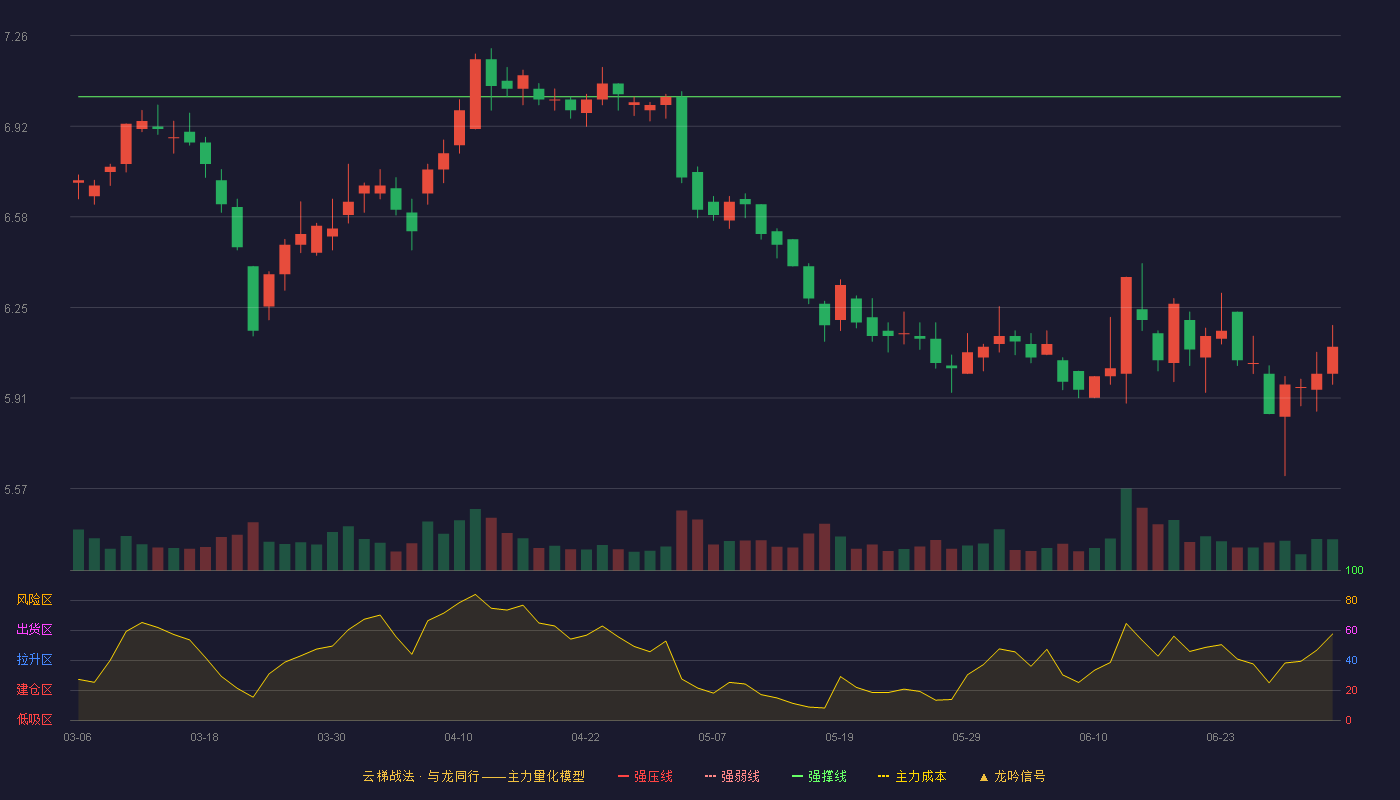This screenshot has height=800, width=1400.
Task: Click the 03-30 date label
Action: (x=331, y=737)
